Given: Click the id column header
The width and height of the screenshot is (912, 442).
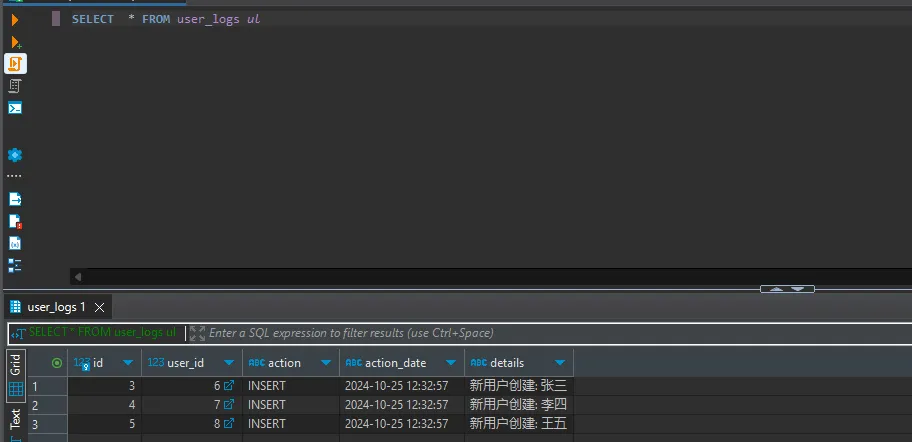Looking at the screenshot, I should (x=105, y=363).
